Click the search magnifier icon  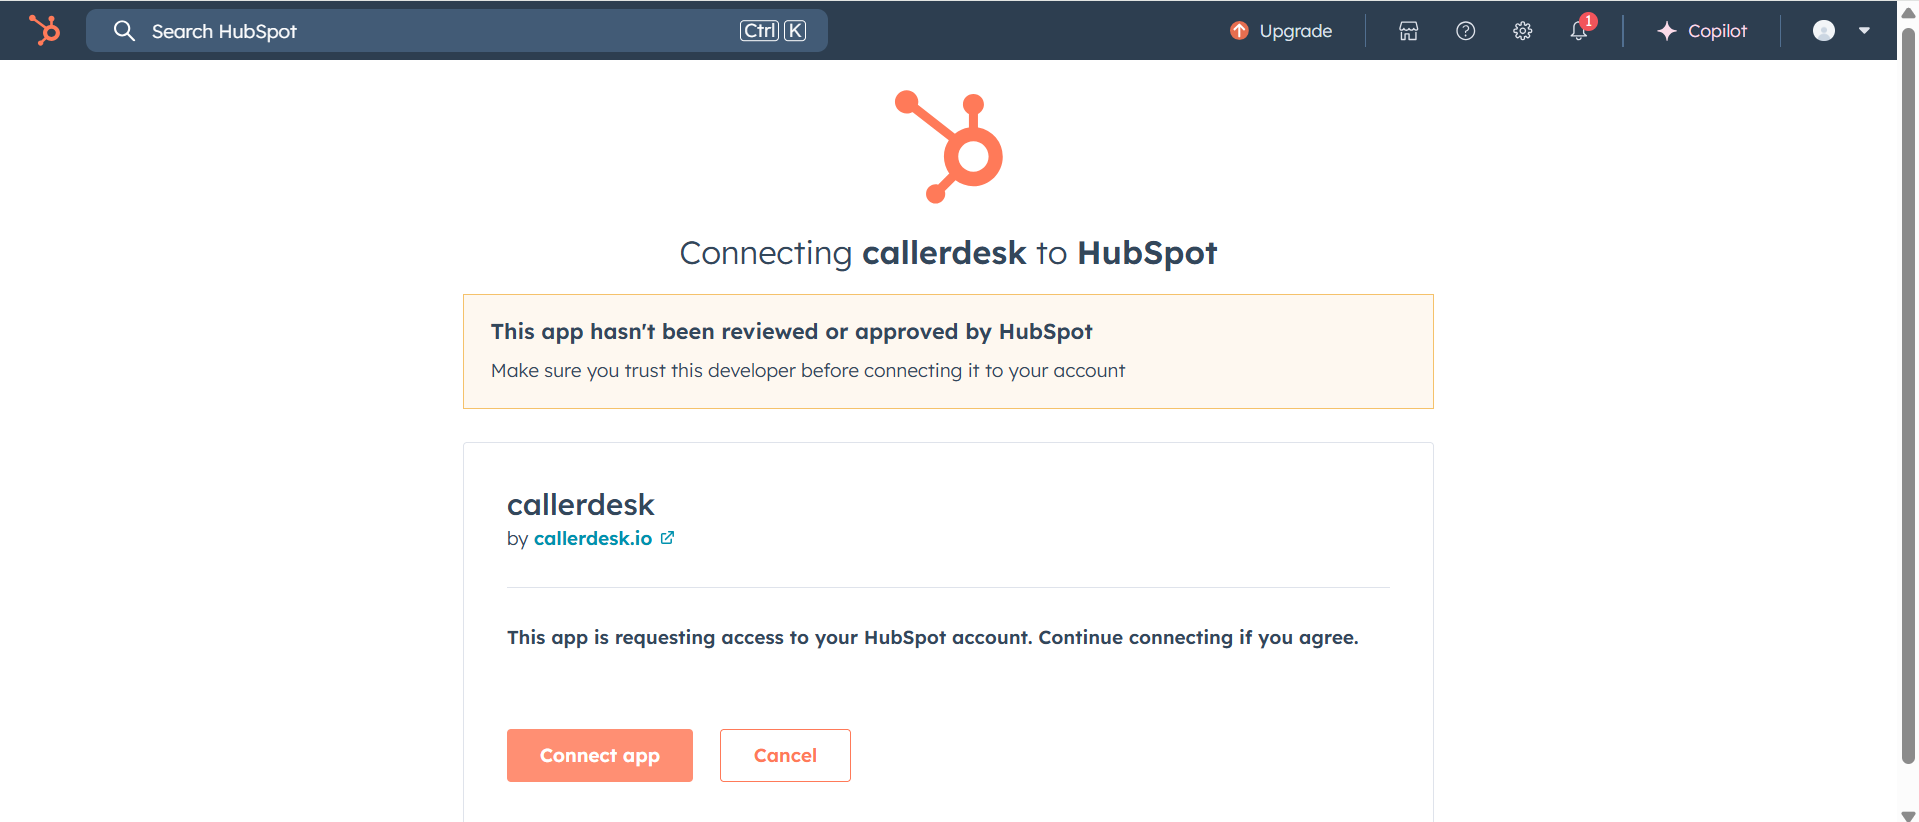(124, 31)
